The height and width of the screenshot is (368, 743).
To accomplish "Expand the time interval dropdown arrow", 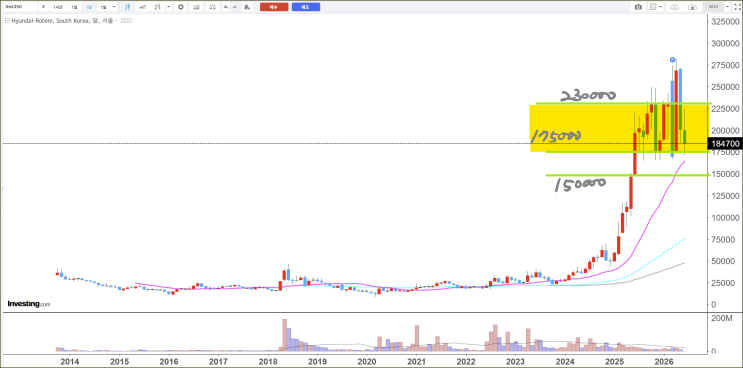I will pyautogui.click(x=114, y=7).
